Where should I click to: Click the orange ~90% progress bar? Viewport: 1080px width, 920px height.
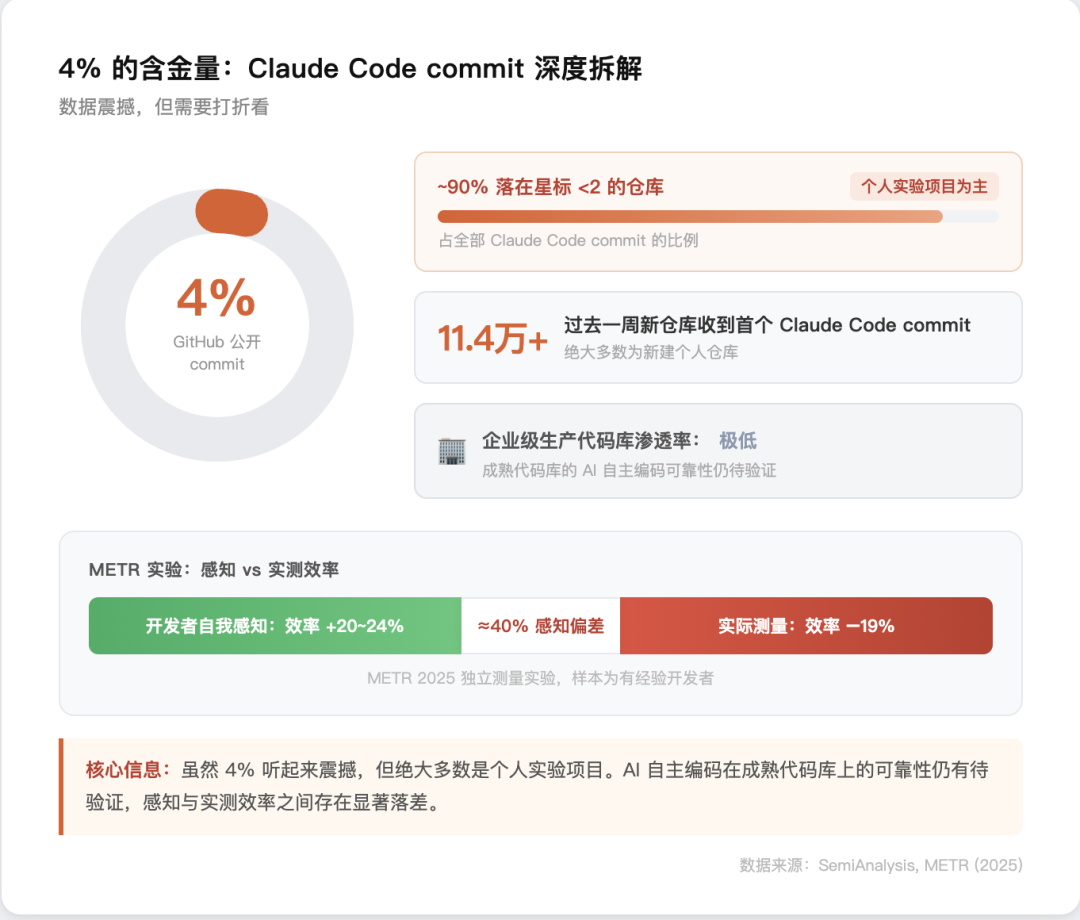689,216
